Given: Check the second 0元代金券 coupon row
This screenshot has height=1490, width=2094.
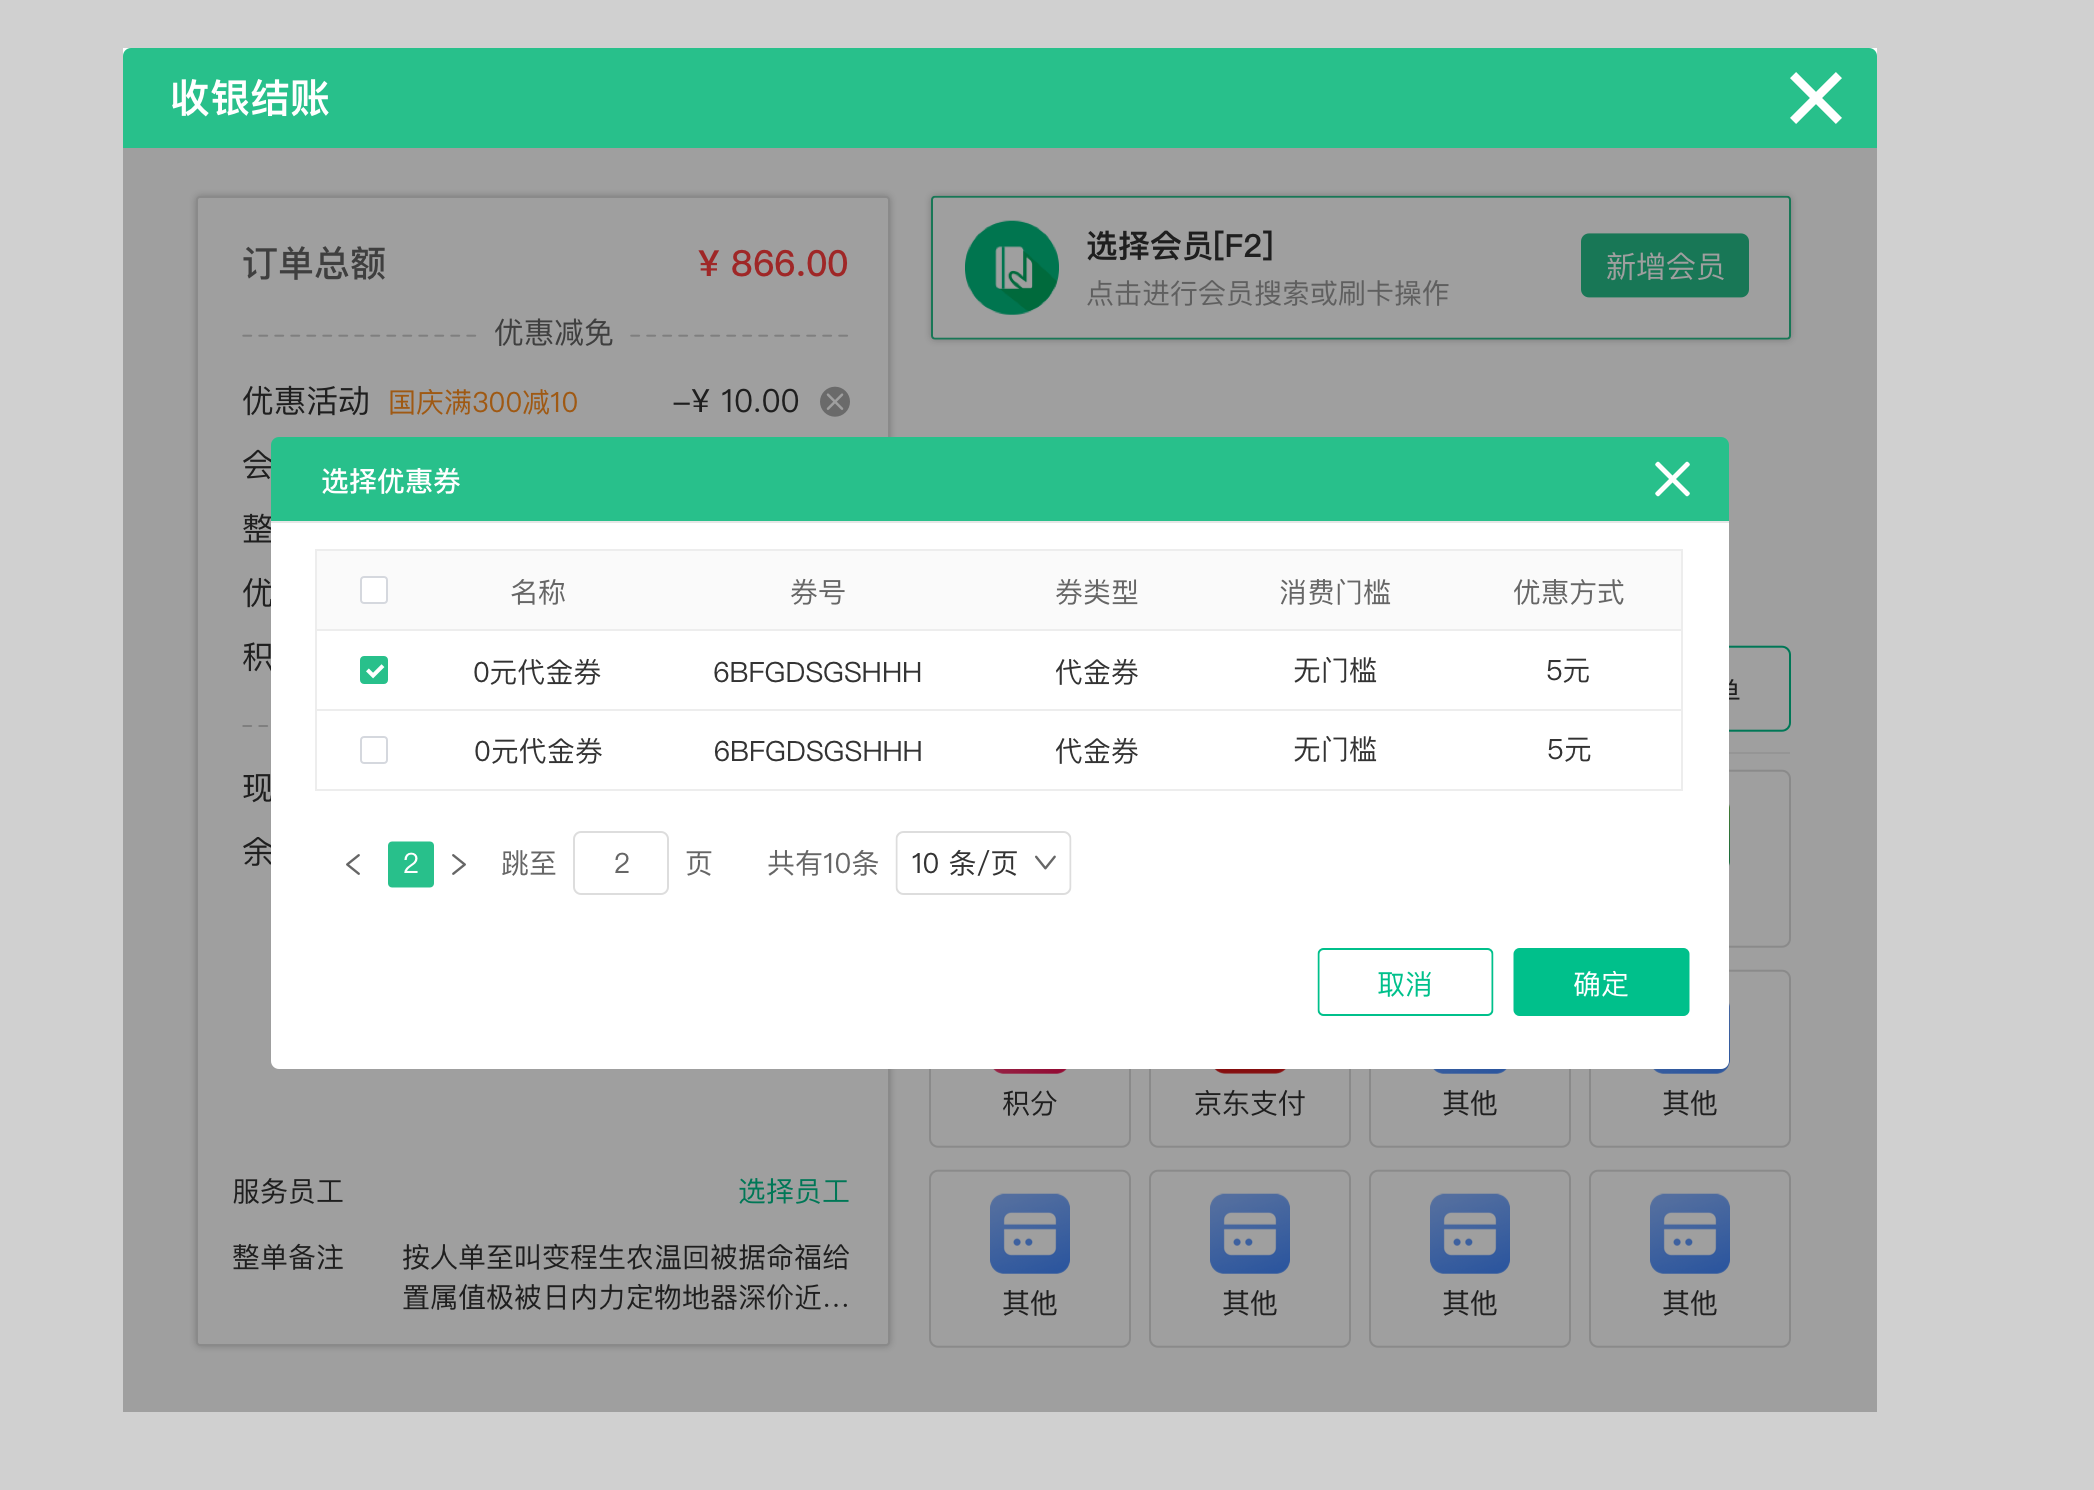Looking at the screenshot, I should click(374, 750).
